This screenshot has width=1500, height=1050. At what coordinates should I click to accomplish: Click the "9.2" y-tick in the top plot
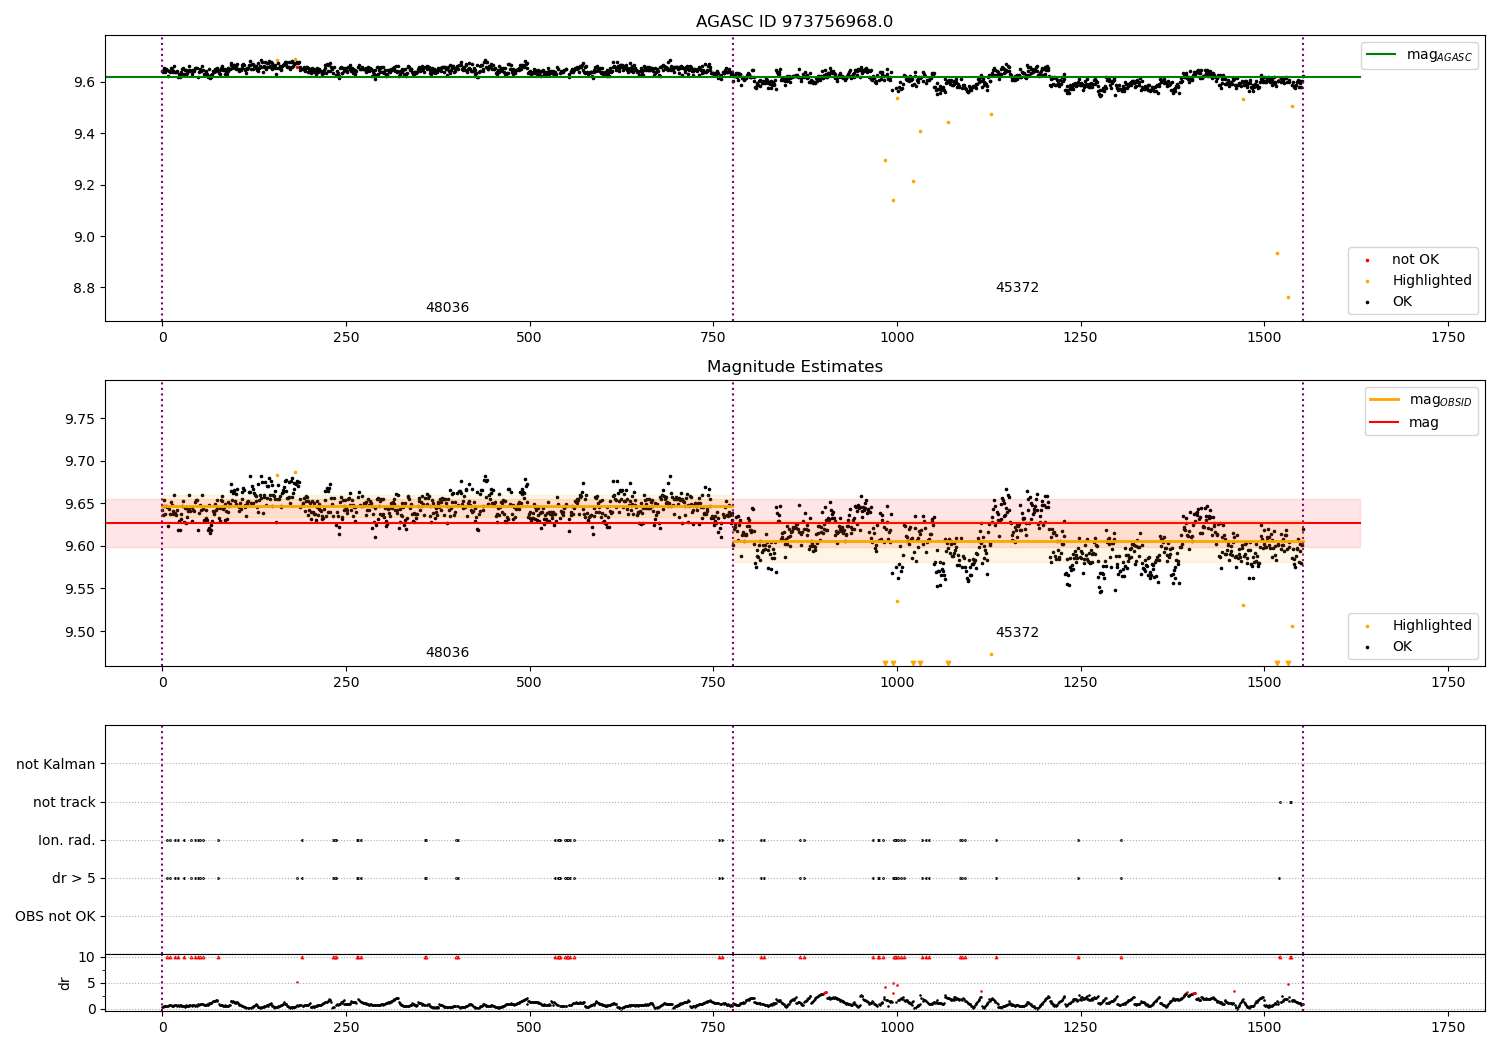coord(84,185)
